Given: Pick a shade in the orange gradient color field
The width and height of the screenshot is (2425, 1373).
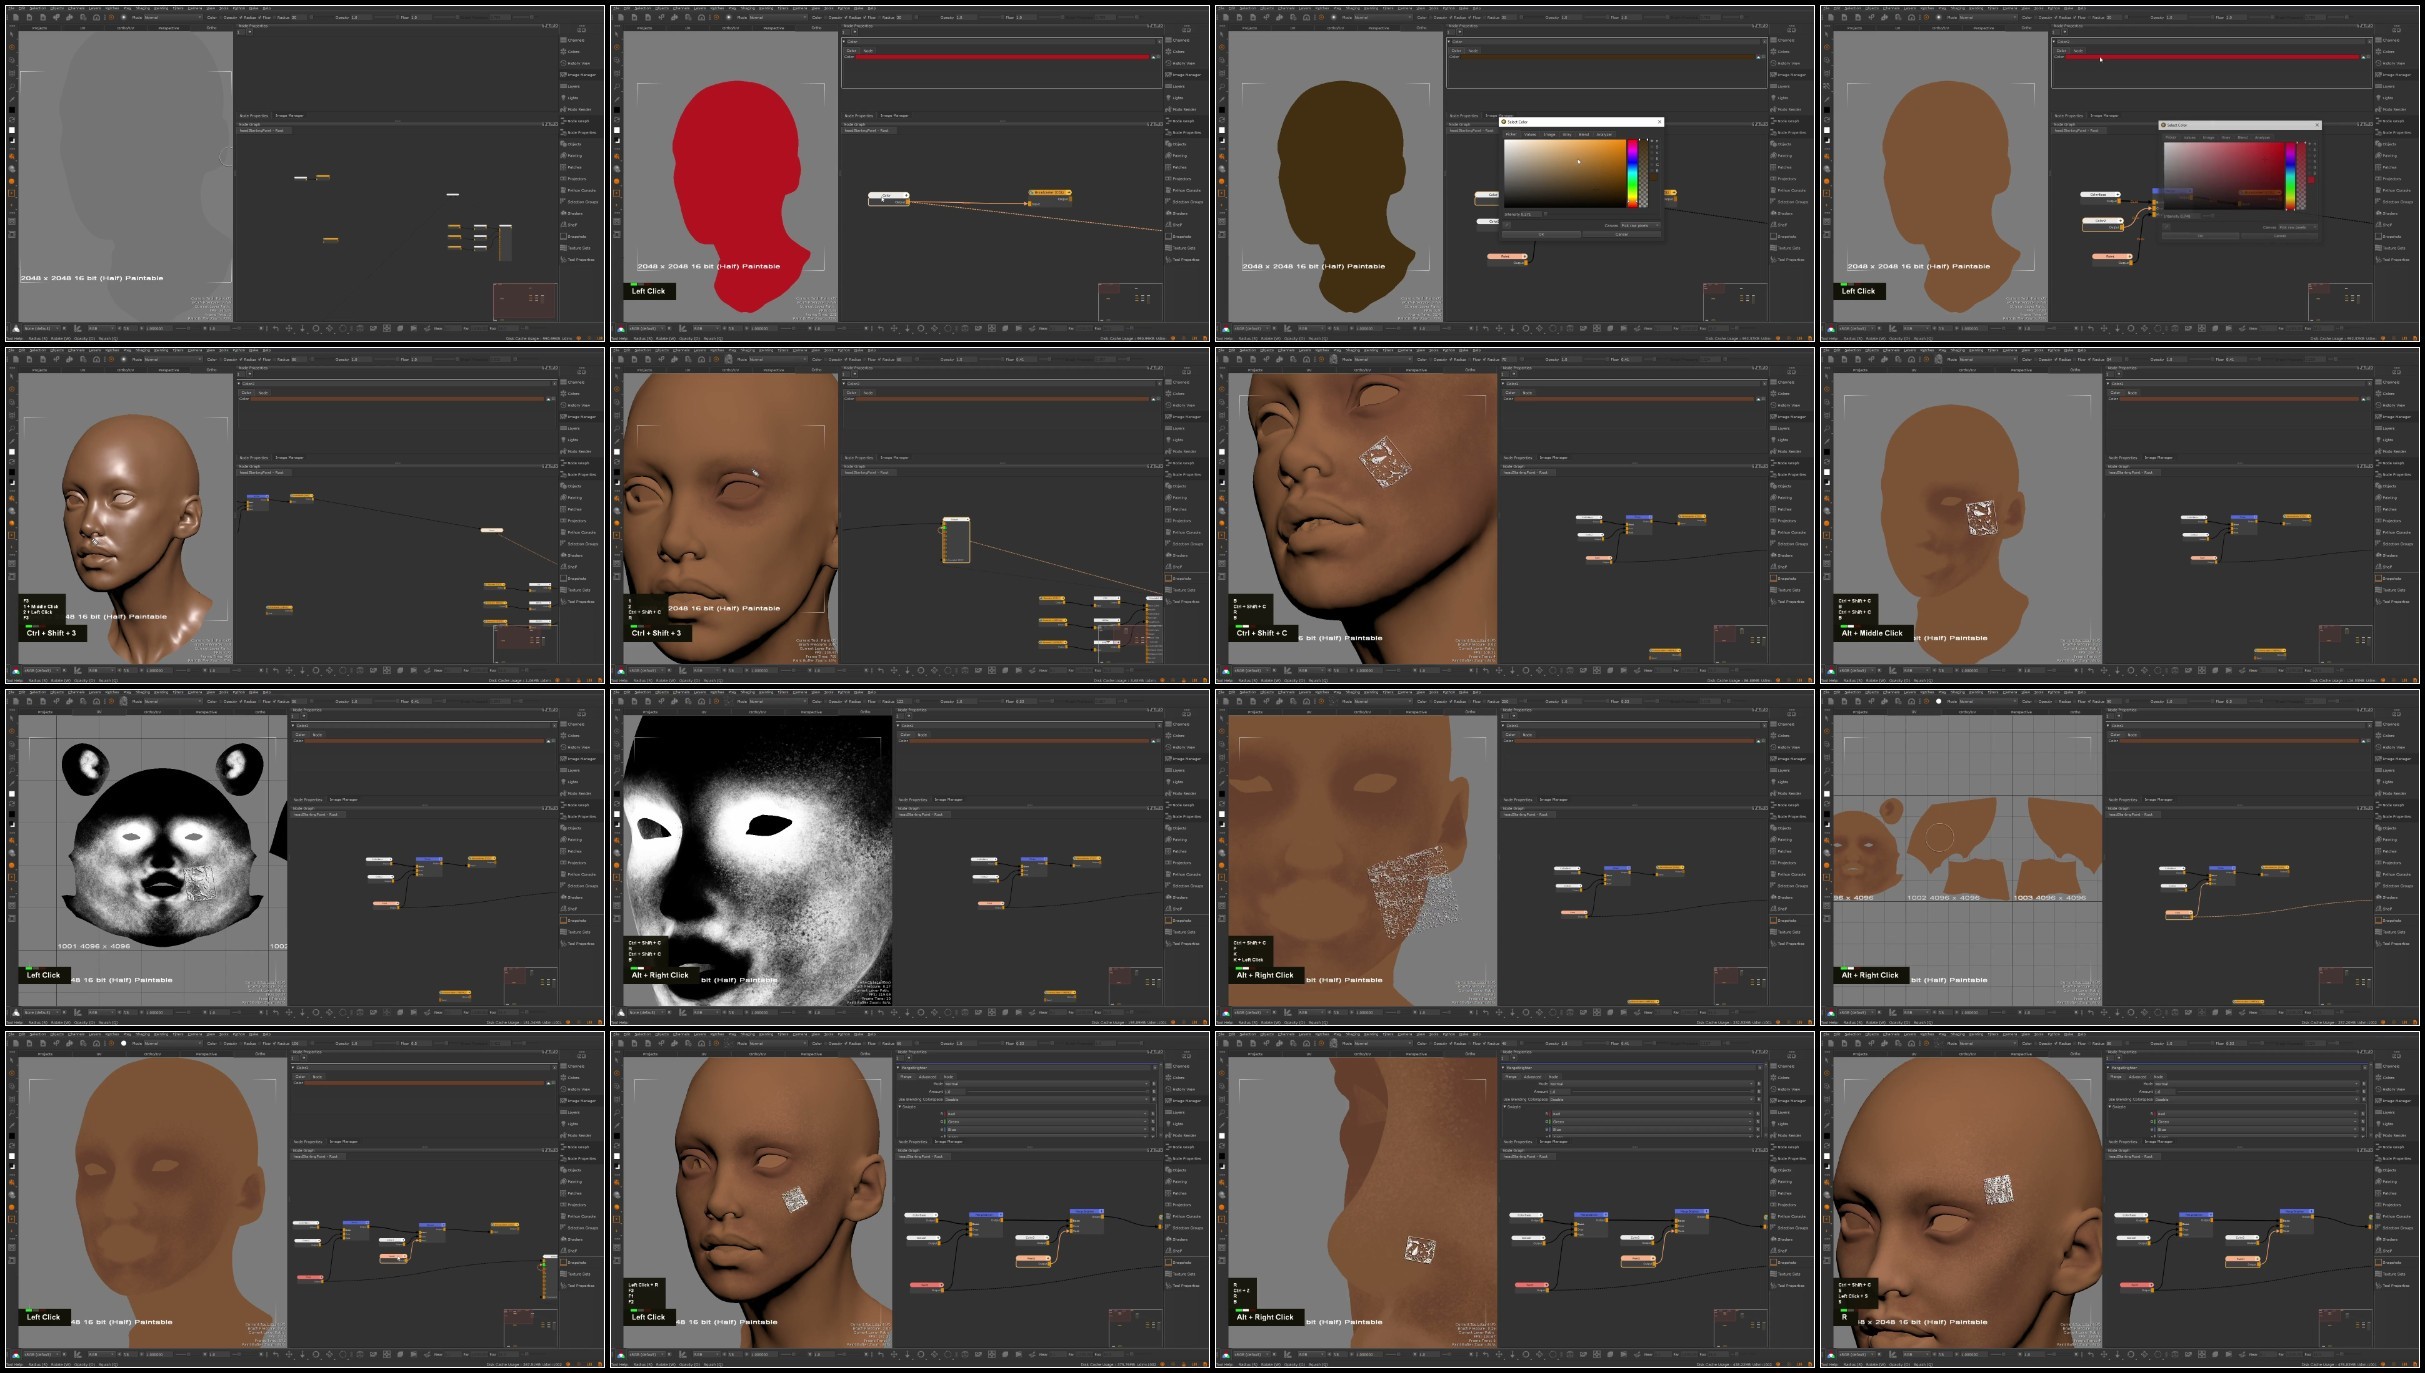Looking at the screenshot, I should (x=1565, y=173).
